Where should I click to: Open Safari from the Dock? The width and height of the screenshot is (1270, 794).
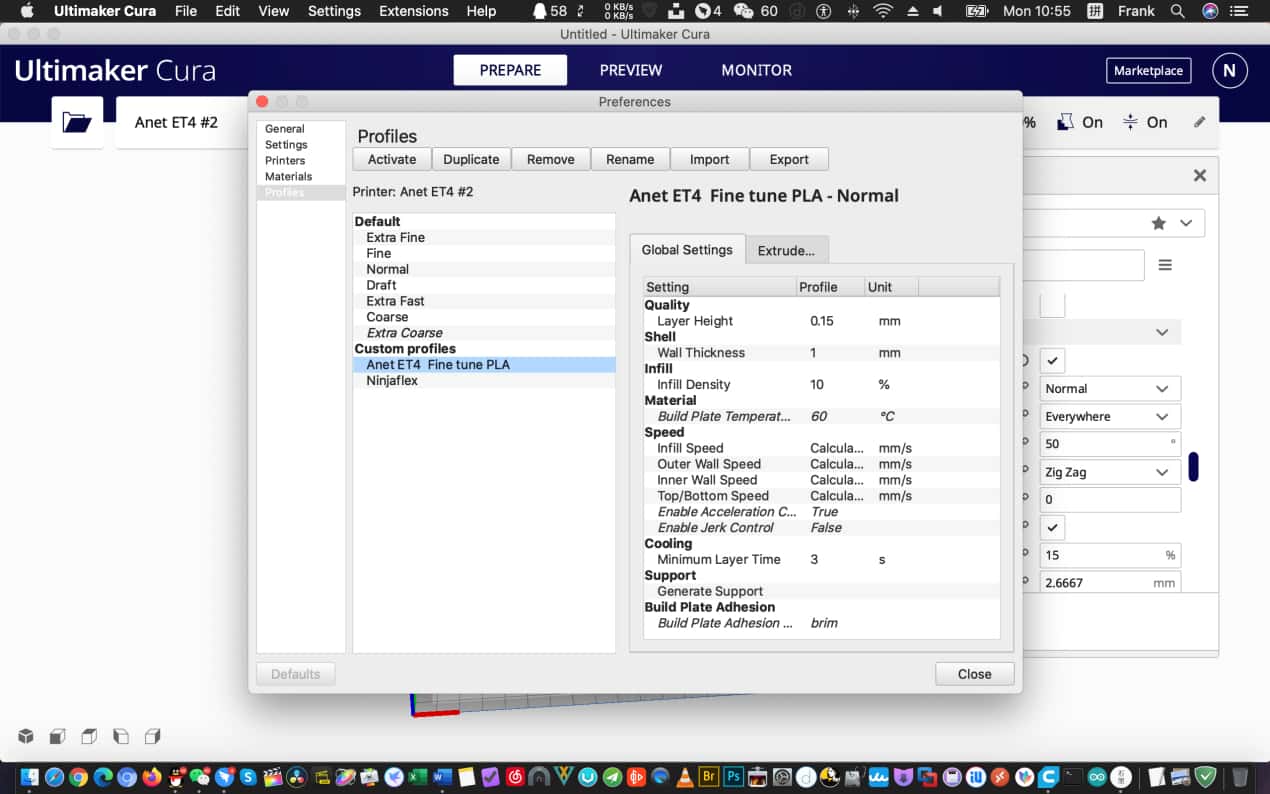[x=54, y=776]
